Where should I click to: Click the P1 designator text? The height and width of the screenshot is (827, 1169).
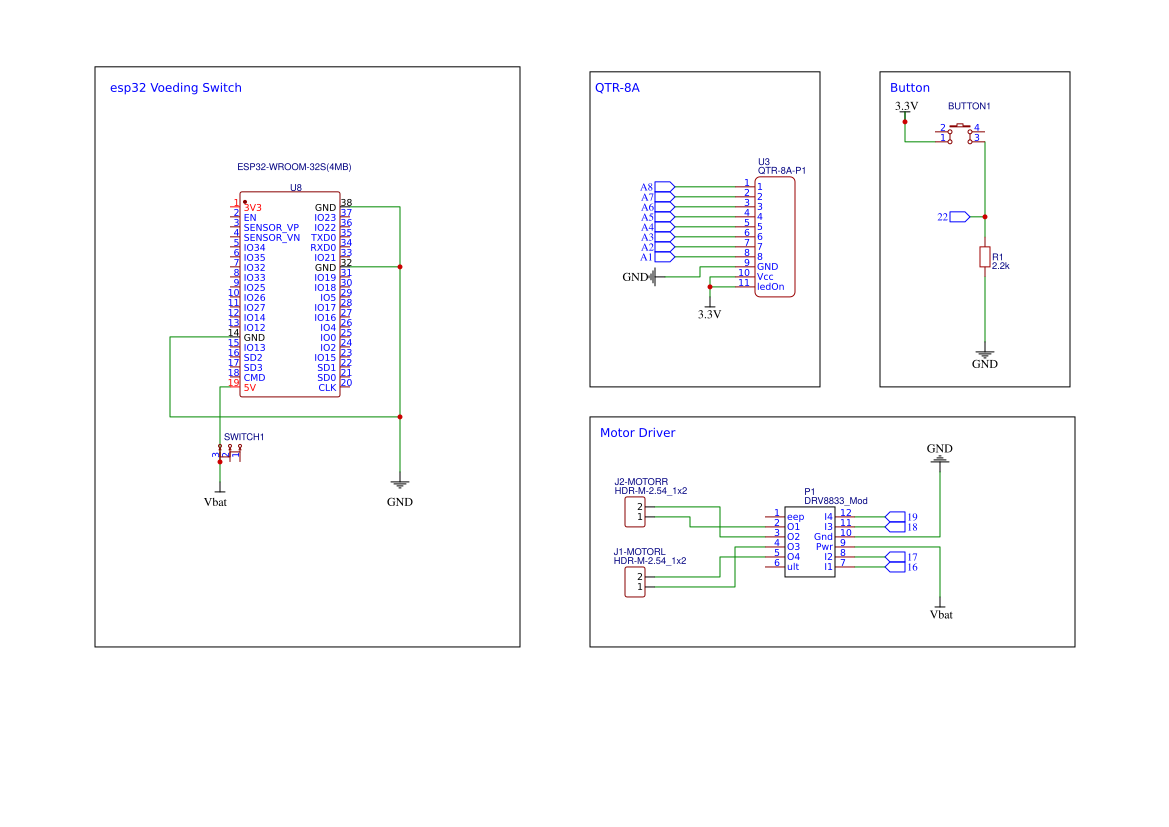pyautogui.click(x=810, y=492)
